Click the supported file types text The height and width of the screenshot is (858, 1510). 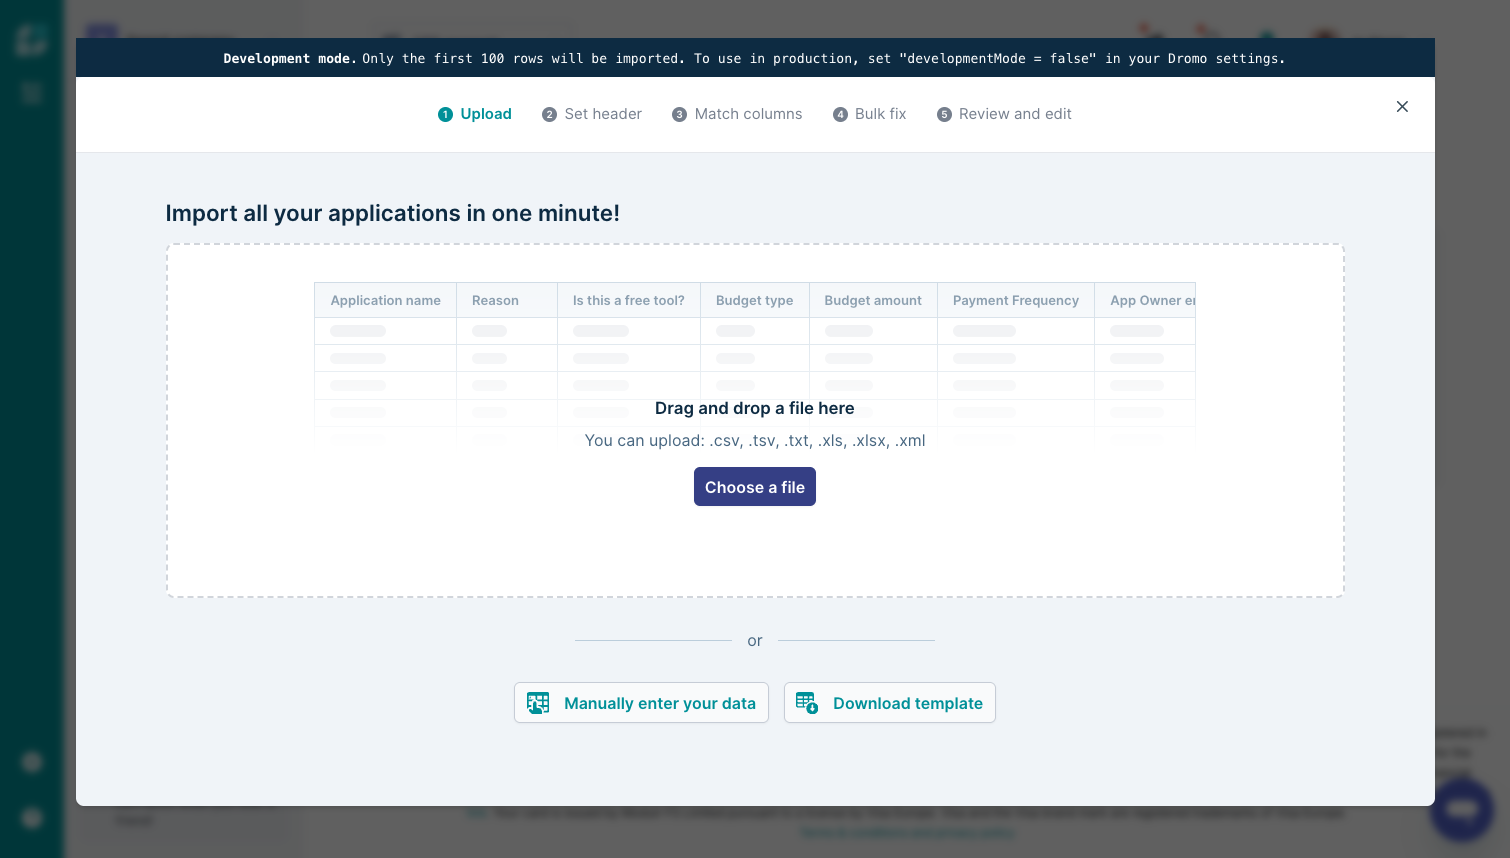[755, 441]
